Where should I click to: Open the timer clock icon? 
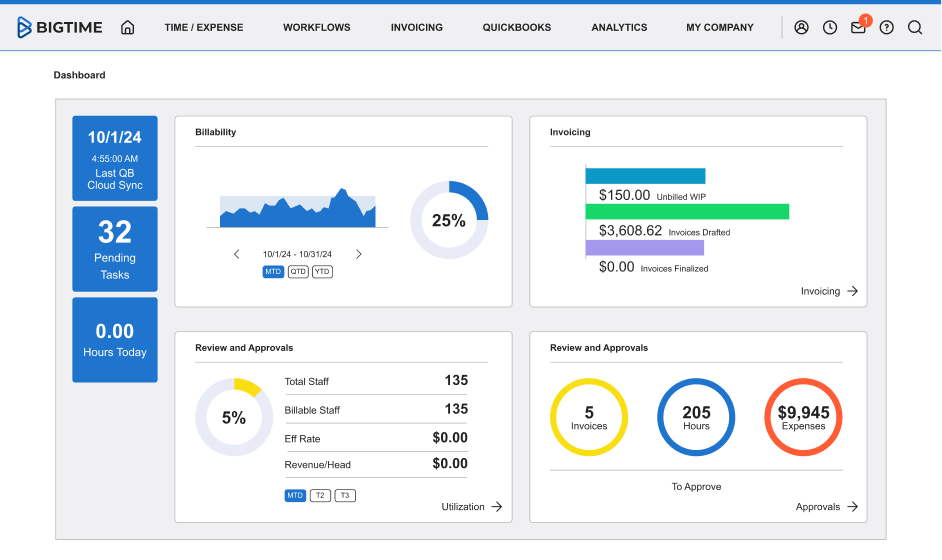(830, 27)
